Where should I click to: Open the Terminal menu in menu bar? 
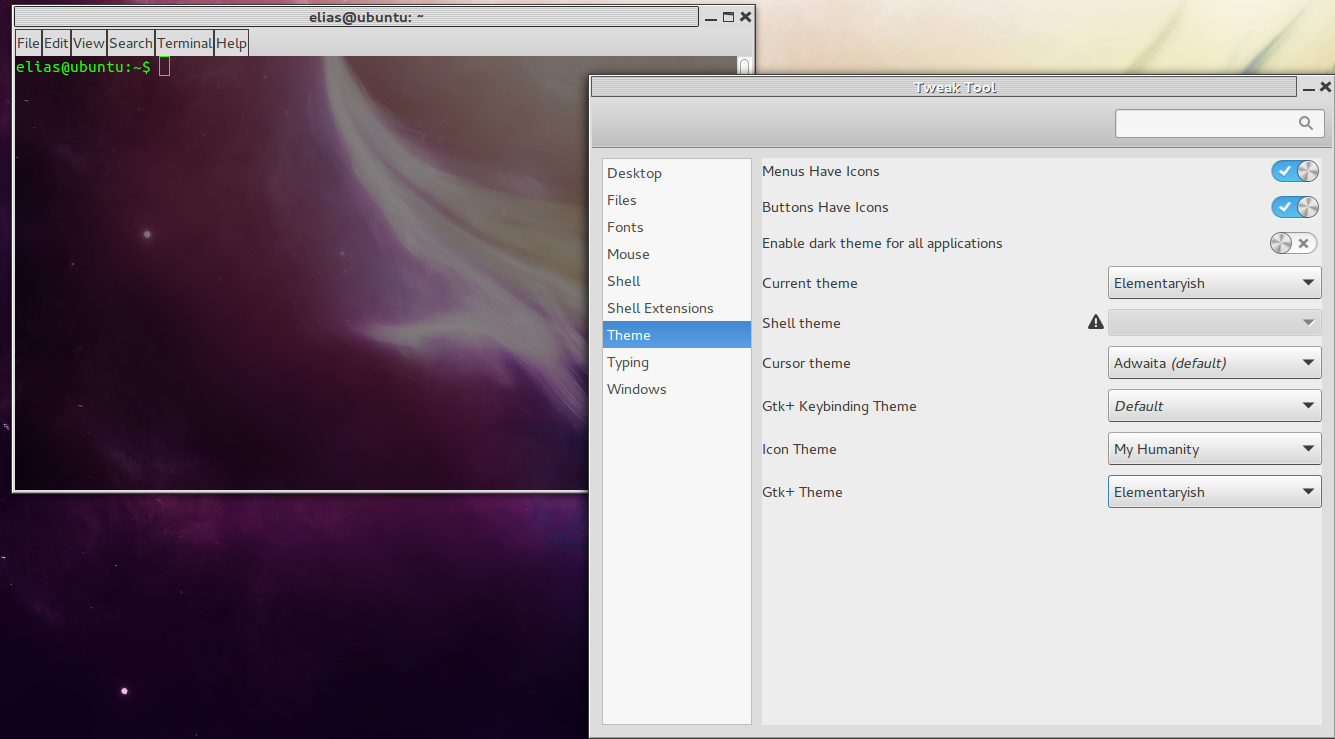184,43
